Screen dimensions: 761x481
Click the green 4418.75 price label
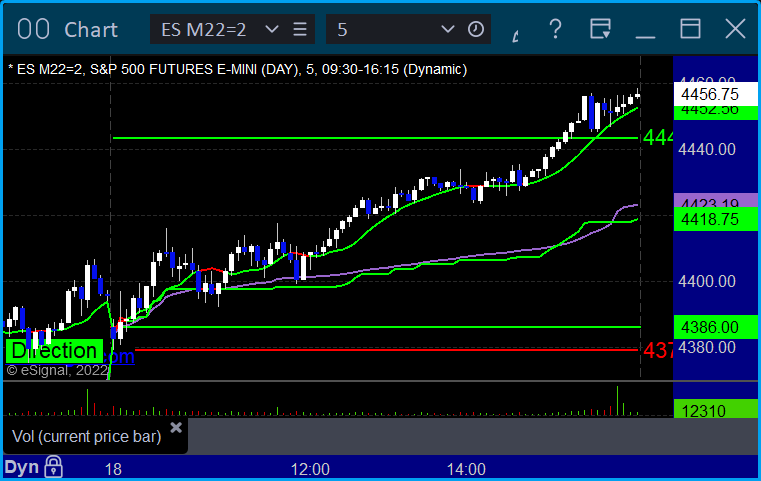pos(715,219)
